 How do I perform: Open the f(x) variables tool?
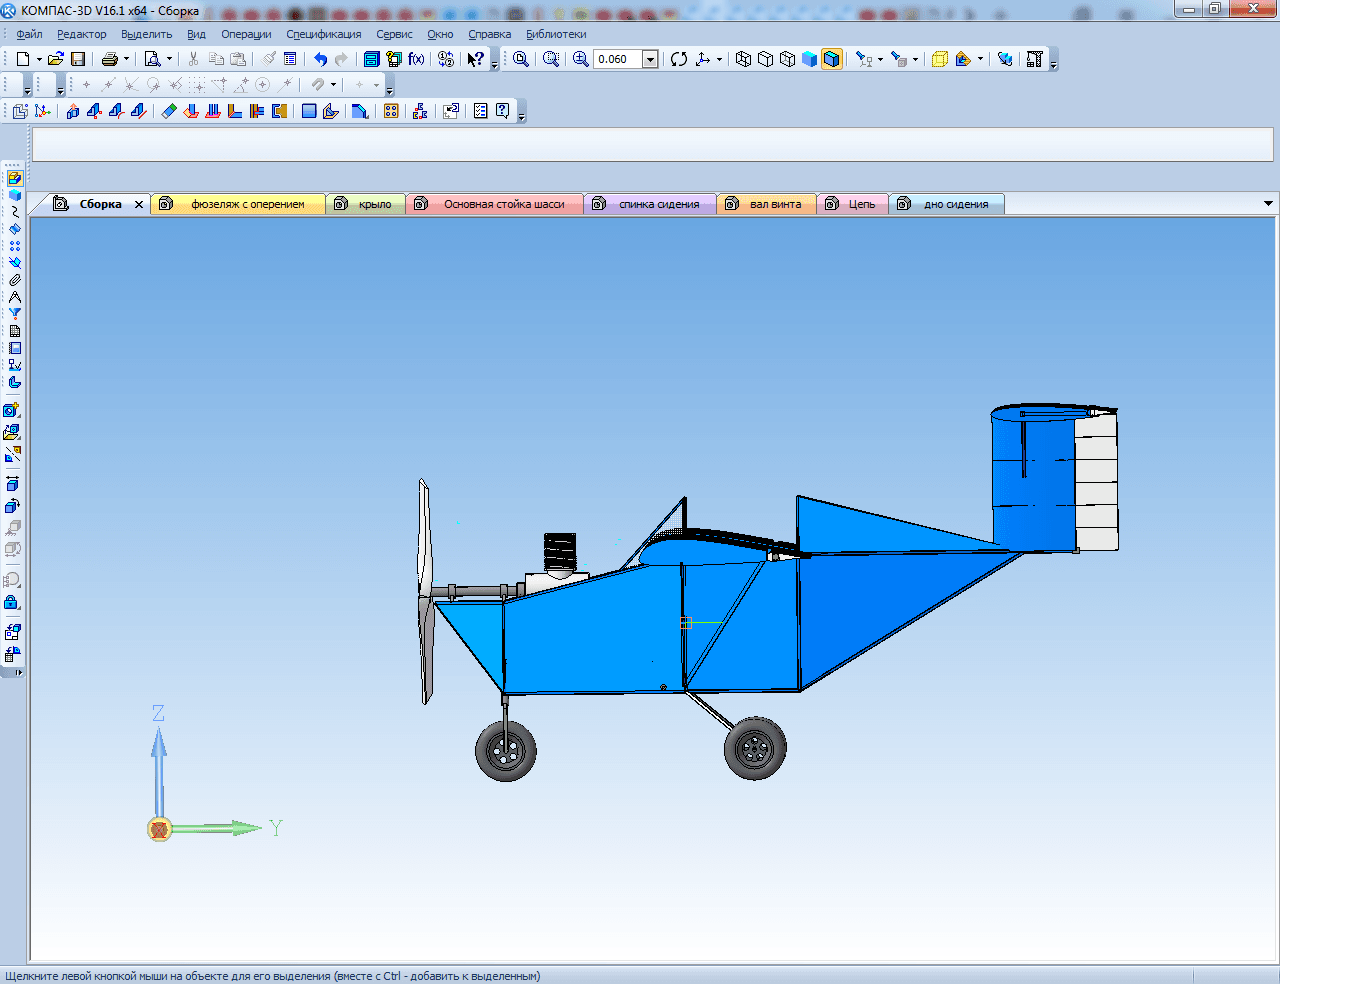pos(416,59)
